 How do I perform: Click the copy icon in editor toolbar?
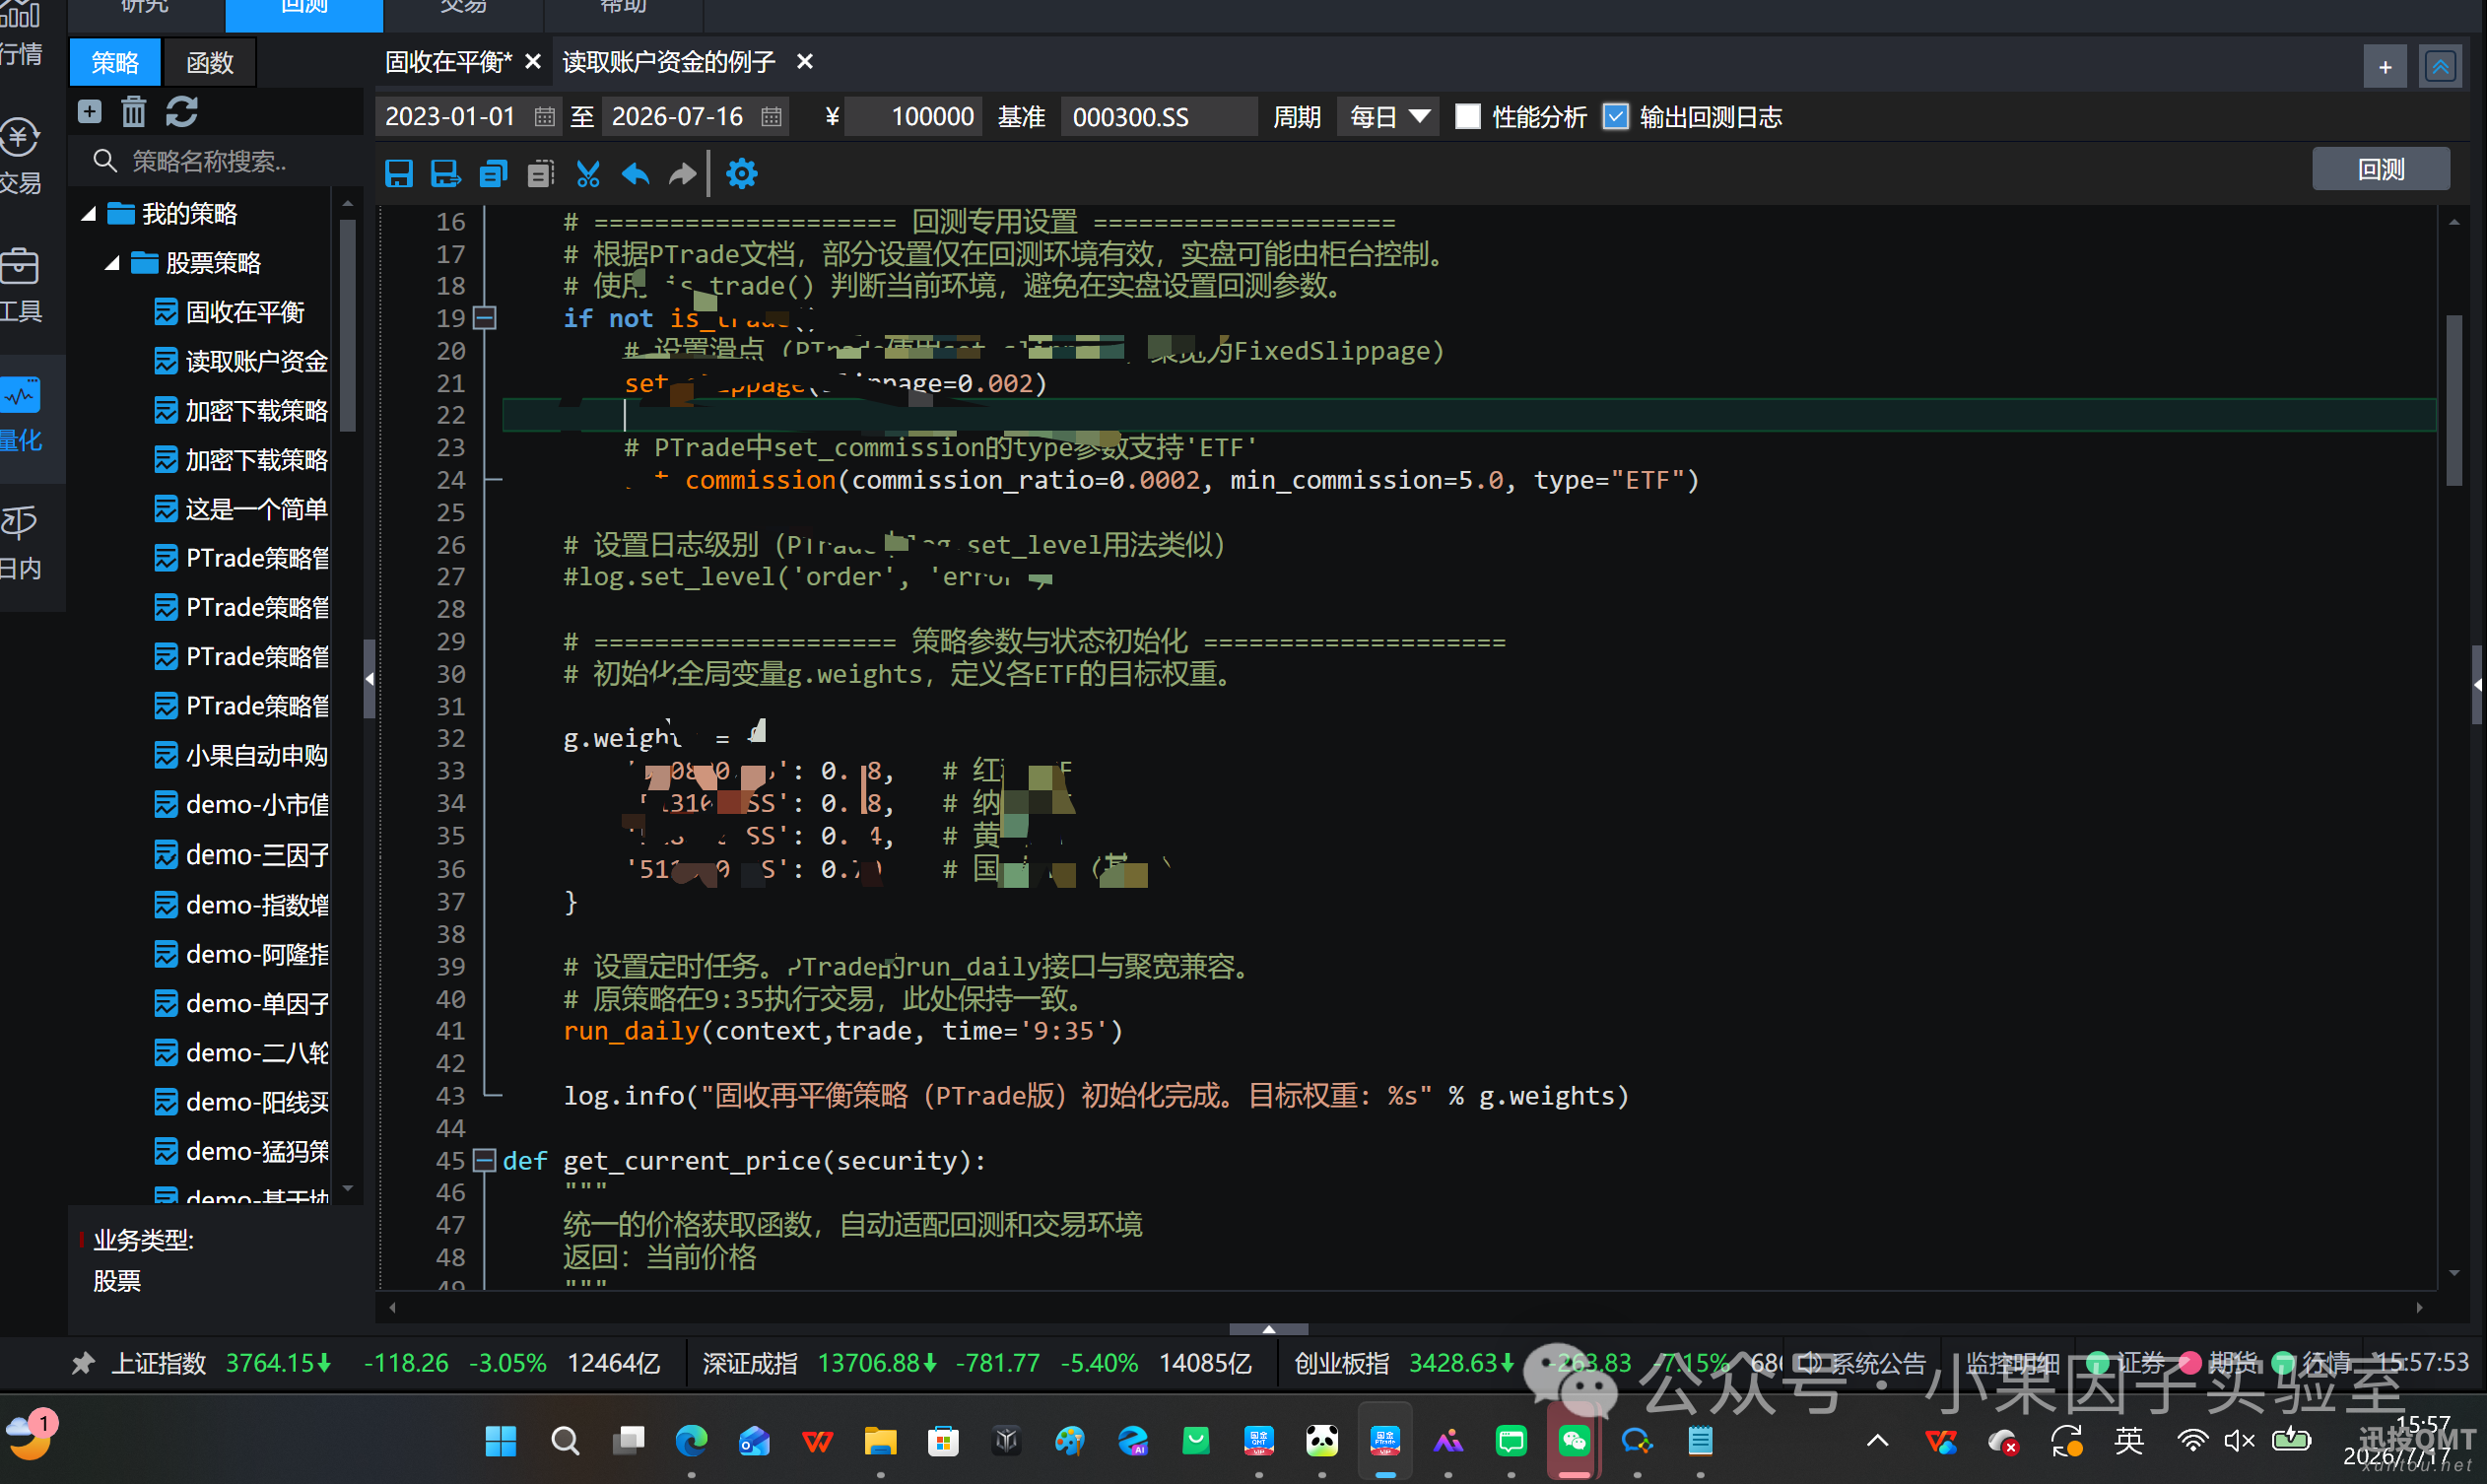tap(493, 174)
